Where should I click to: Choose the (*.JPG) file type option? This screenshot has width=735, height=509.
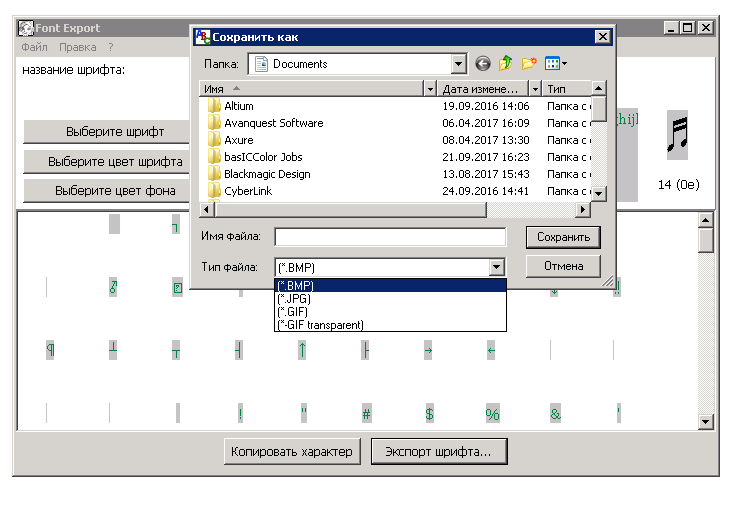[390, 299]
